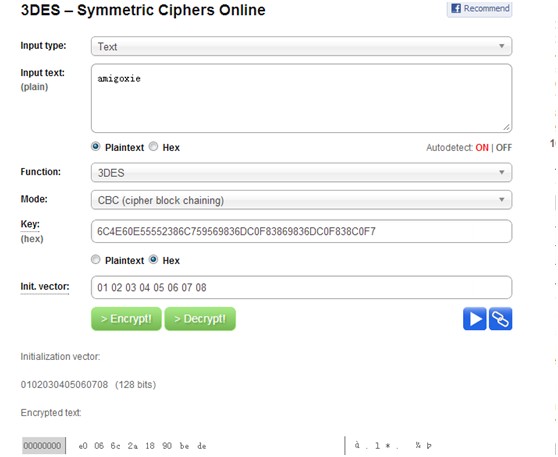Select Hex radio for the key
The image size is (558, 457).
(x=153, y=259)
